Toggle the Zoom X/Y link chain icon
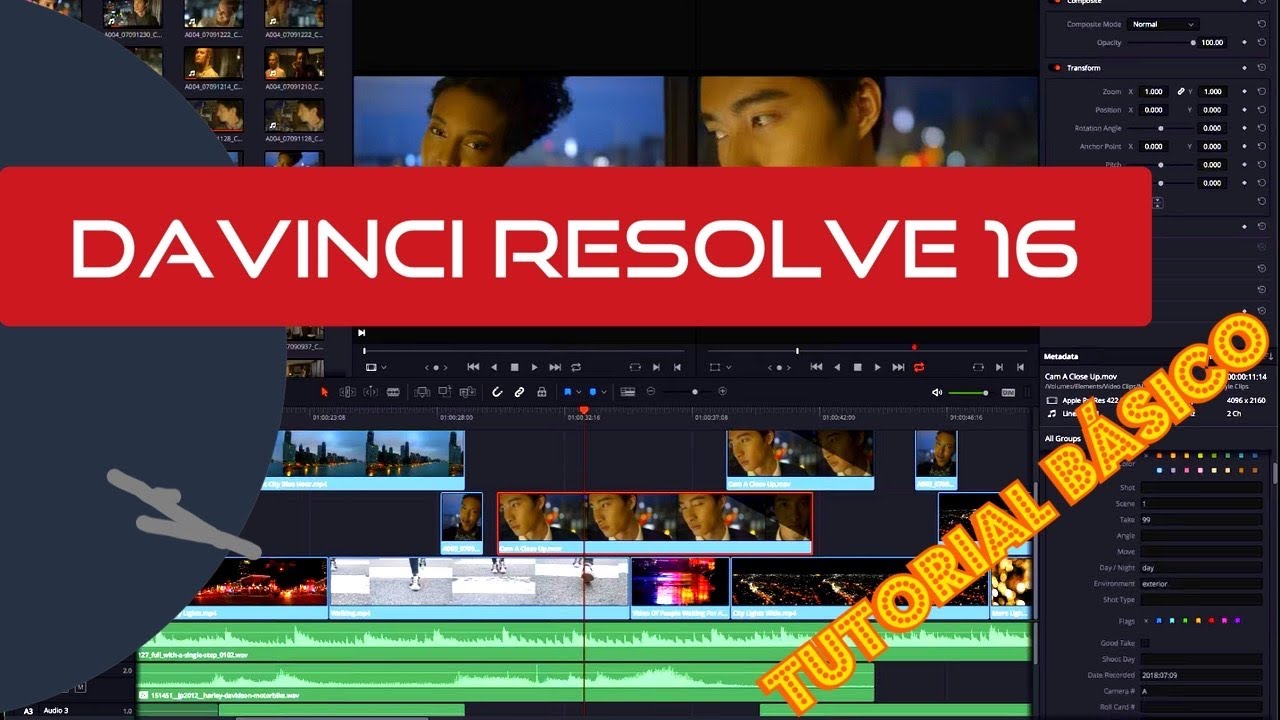Screen dimensions: 1280x720 (1181, 91)
